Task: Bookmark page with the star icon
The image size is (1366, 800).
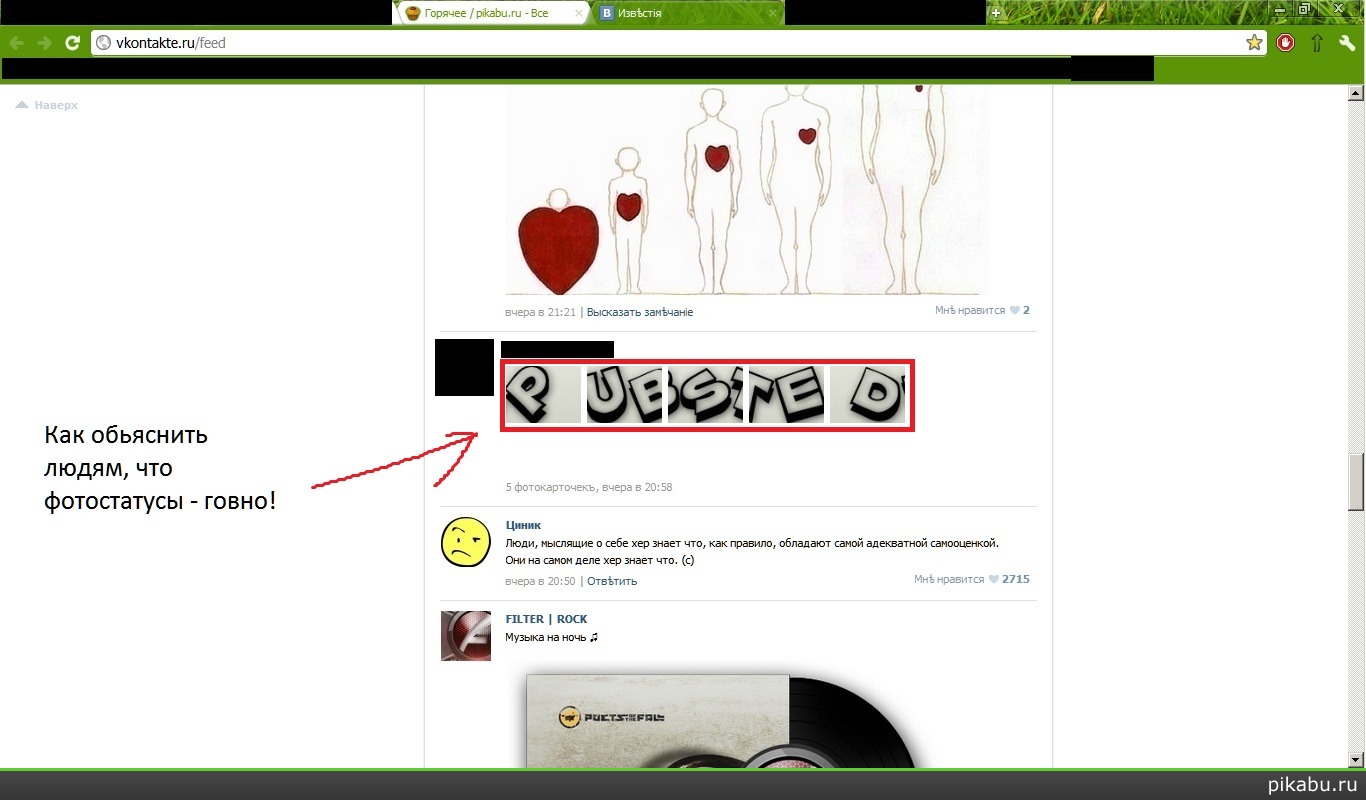Action: [x=1254, y=43]
